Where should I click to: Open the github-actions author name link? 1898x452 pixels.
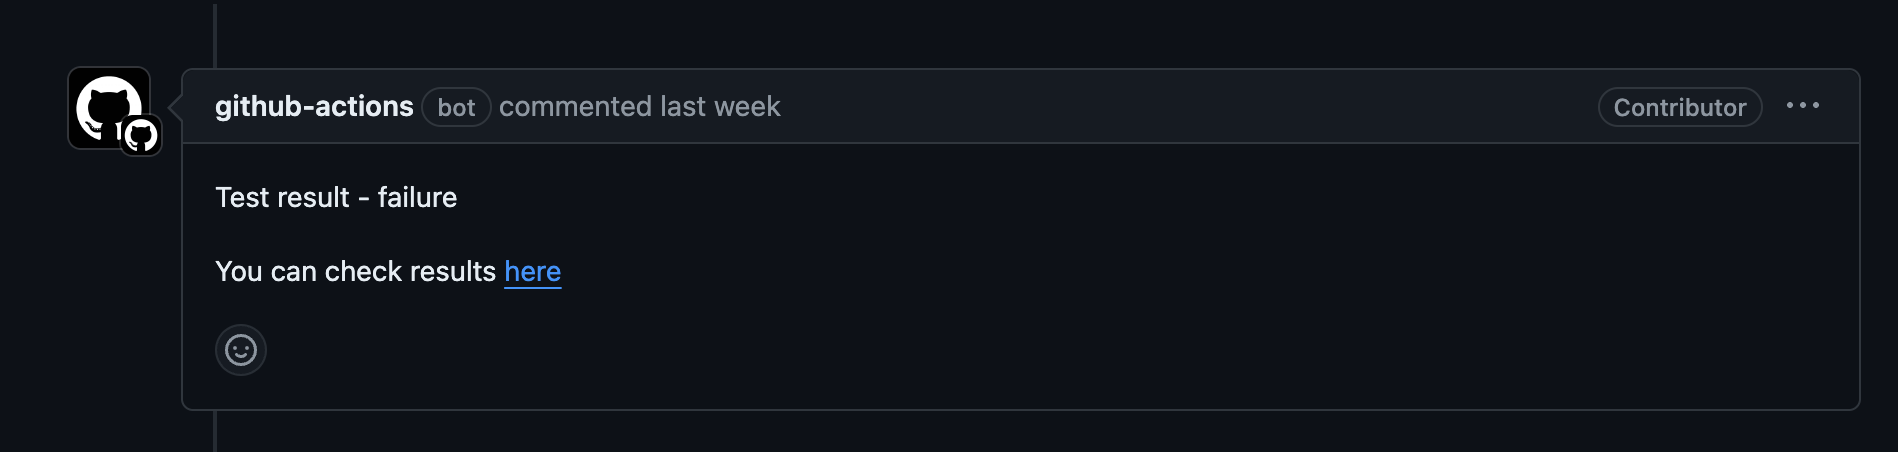tap(314, 107)
